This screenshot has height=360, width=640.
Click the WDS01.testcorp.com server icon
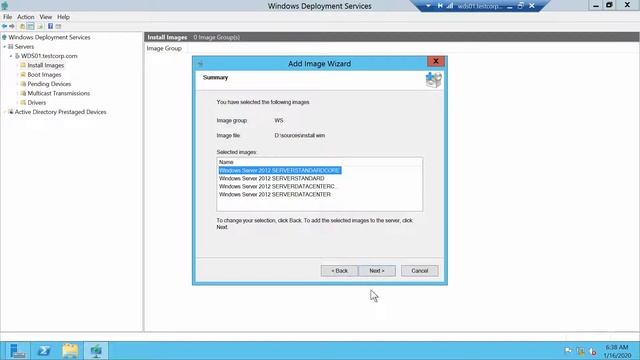17,56
